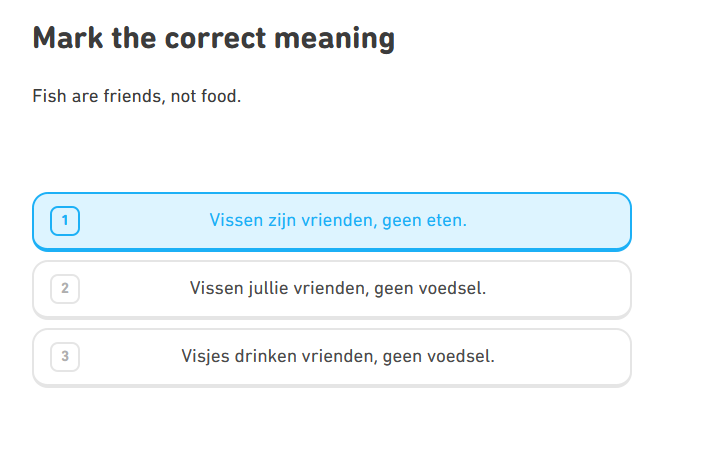The height and width of the screenshot is (453, 704).
Task: Choose option "Vissen jullie vrienden, geen voedsel."
Action: (x=337, y=288)
